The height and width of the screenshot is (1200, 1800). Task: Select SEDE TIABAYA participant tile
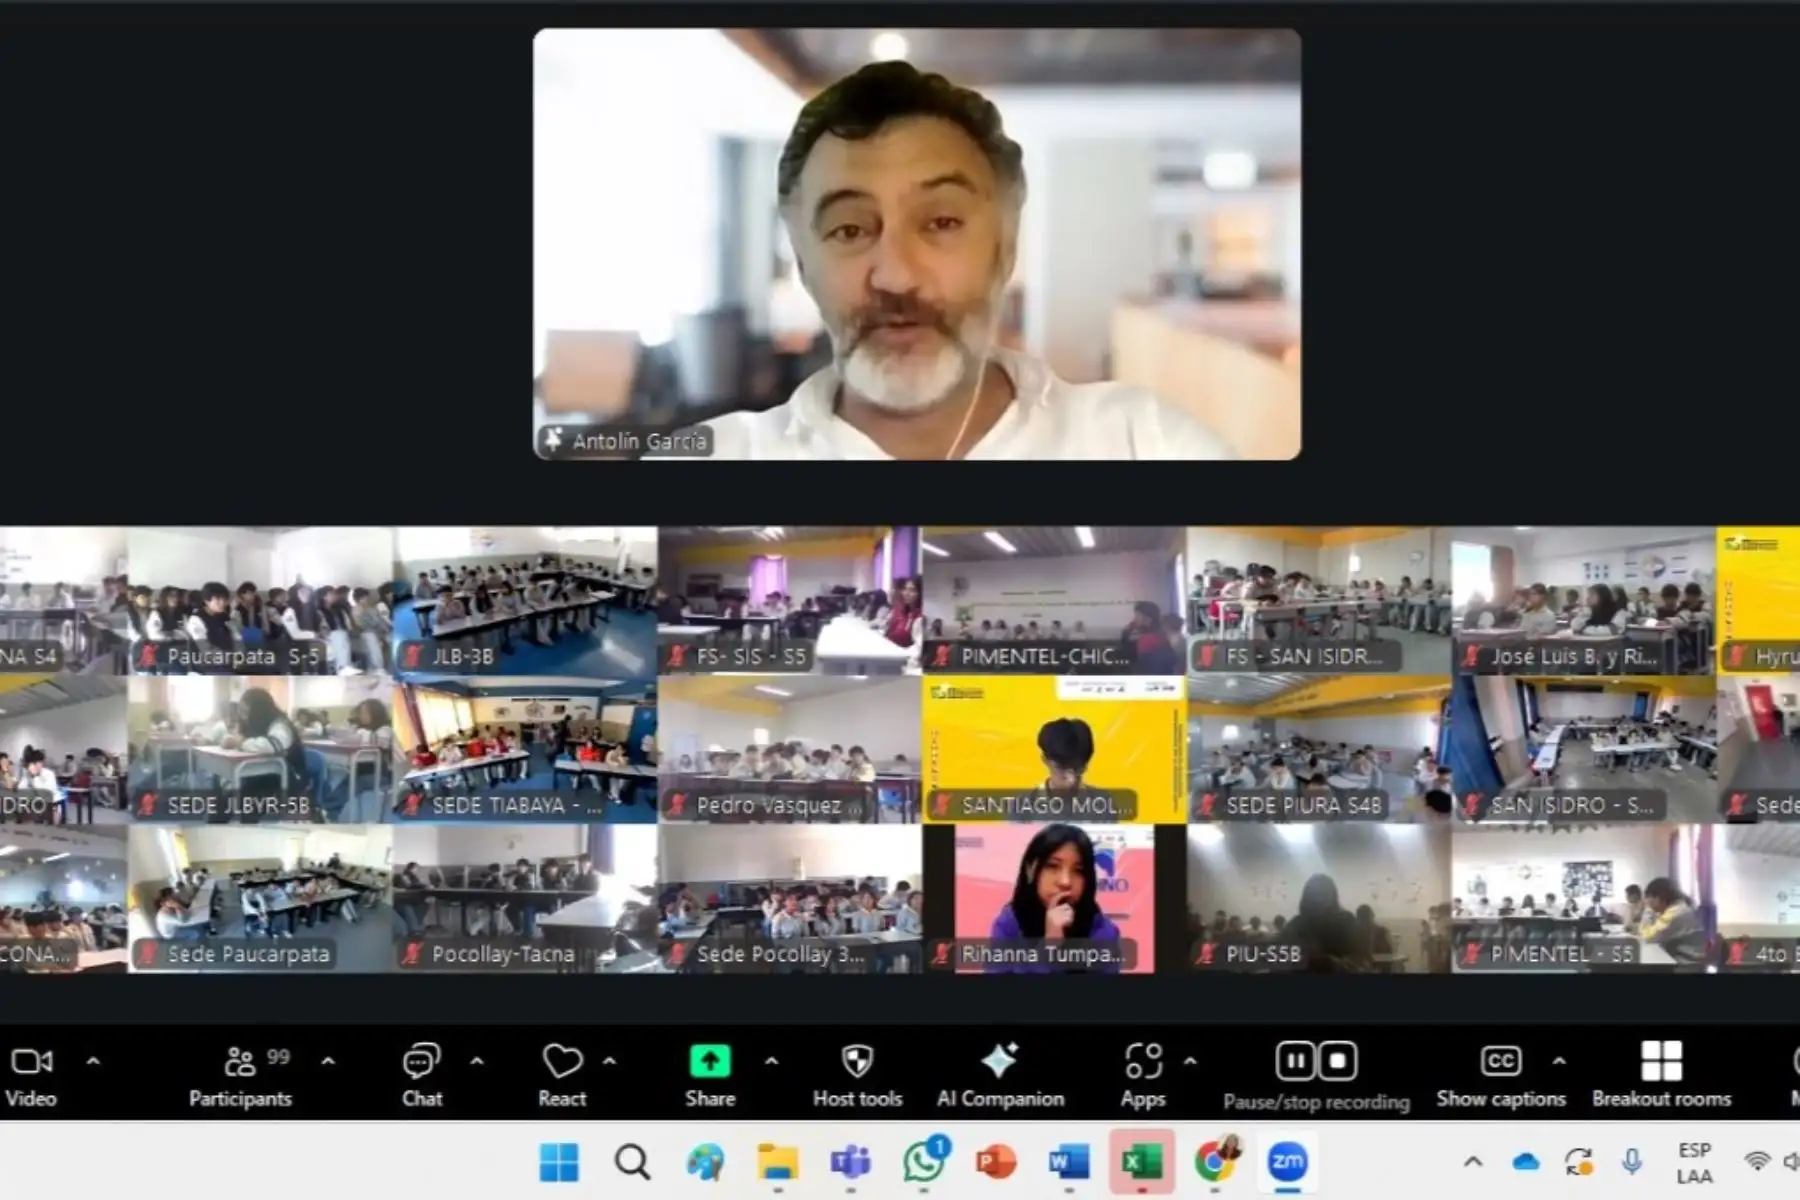click(x=525, y=749)
